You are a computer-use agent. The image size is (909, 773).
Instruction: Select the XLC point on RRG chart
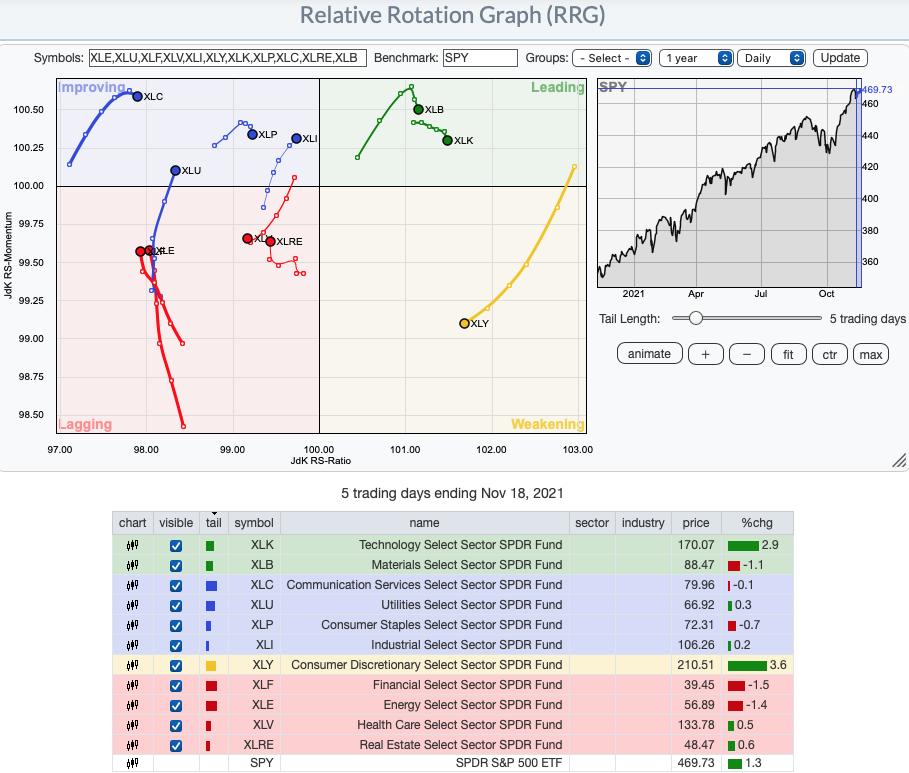click(x=137, y=96)
